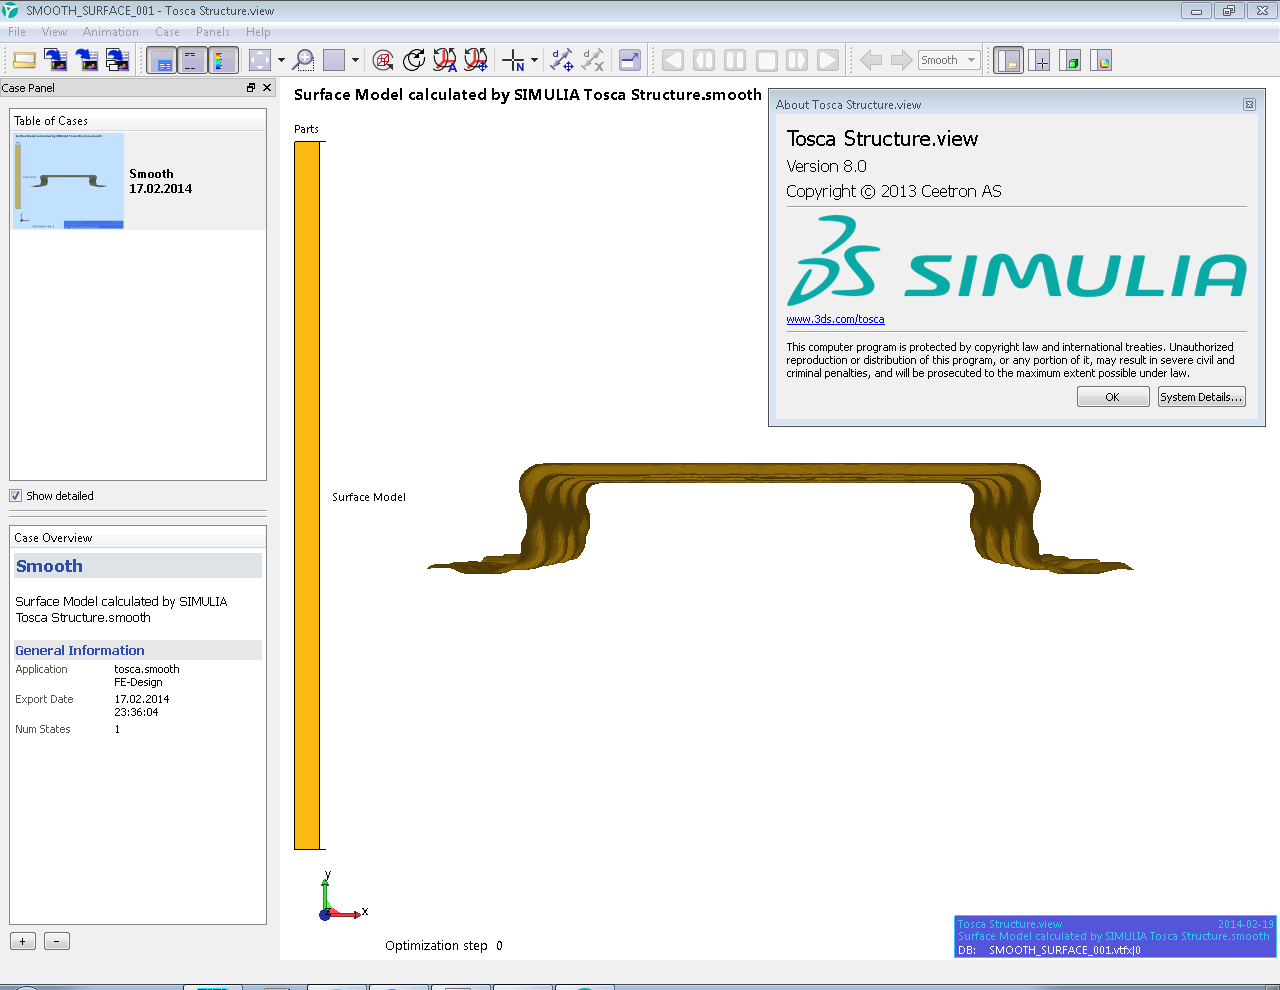
Task: Click the pause animation button
Action: coord(735,60)
